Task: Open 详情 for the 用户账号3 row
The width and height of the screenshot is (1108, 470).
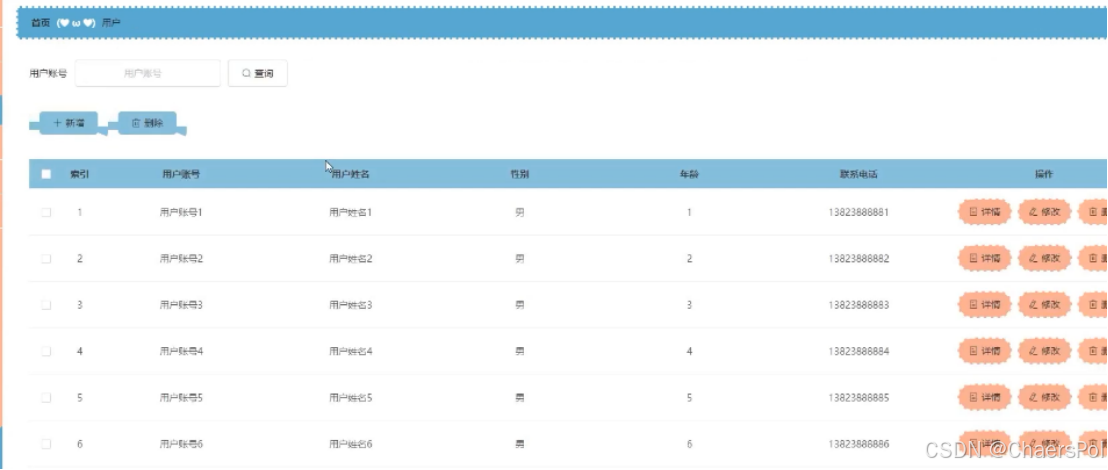Action: point(985,305)
